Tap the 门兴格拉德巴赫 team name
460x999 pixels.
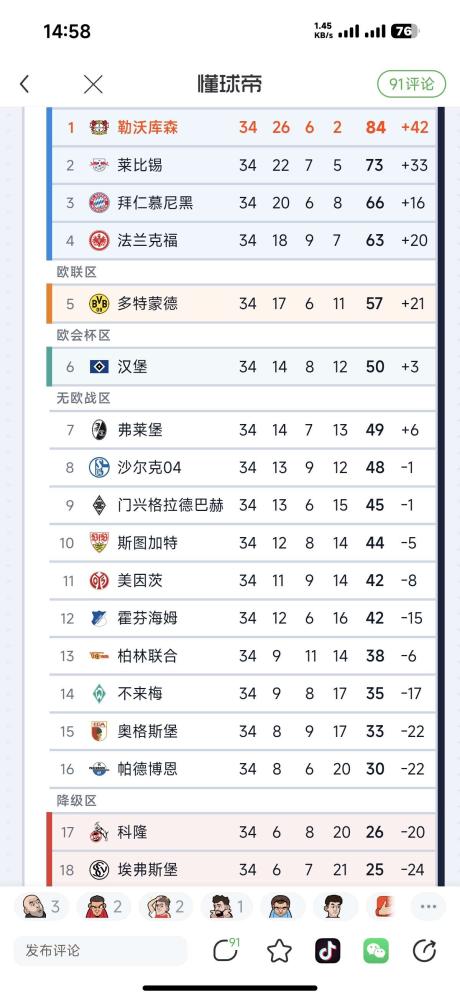171,505
